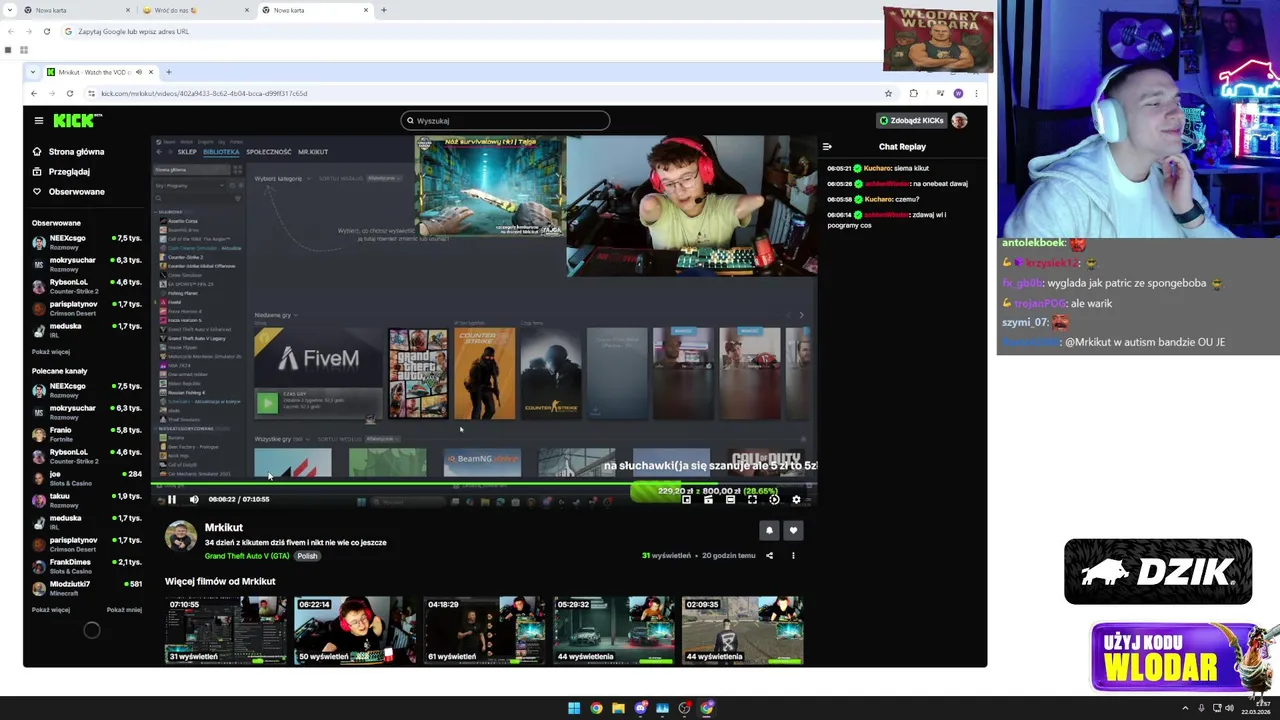Collapse the Chat Replay panel
This screenshot has height=720, width=1280.
pyautogui.click(x=827, y=147)
